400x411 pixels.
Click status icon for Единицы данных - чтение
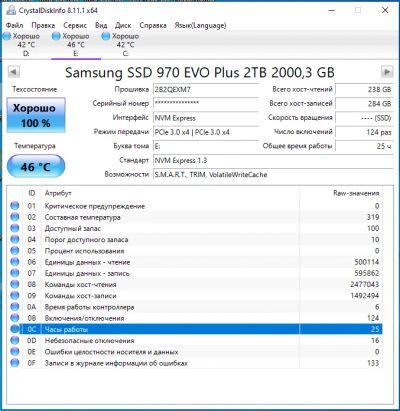click(x=15, y=262)
